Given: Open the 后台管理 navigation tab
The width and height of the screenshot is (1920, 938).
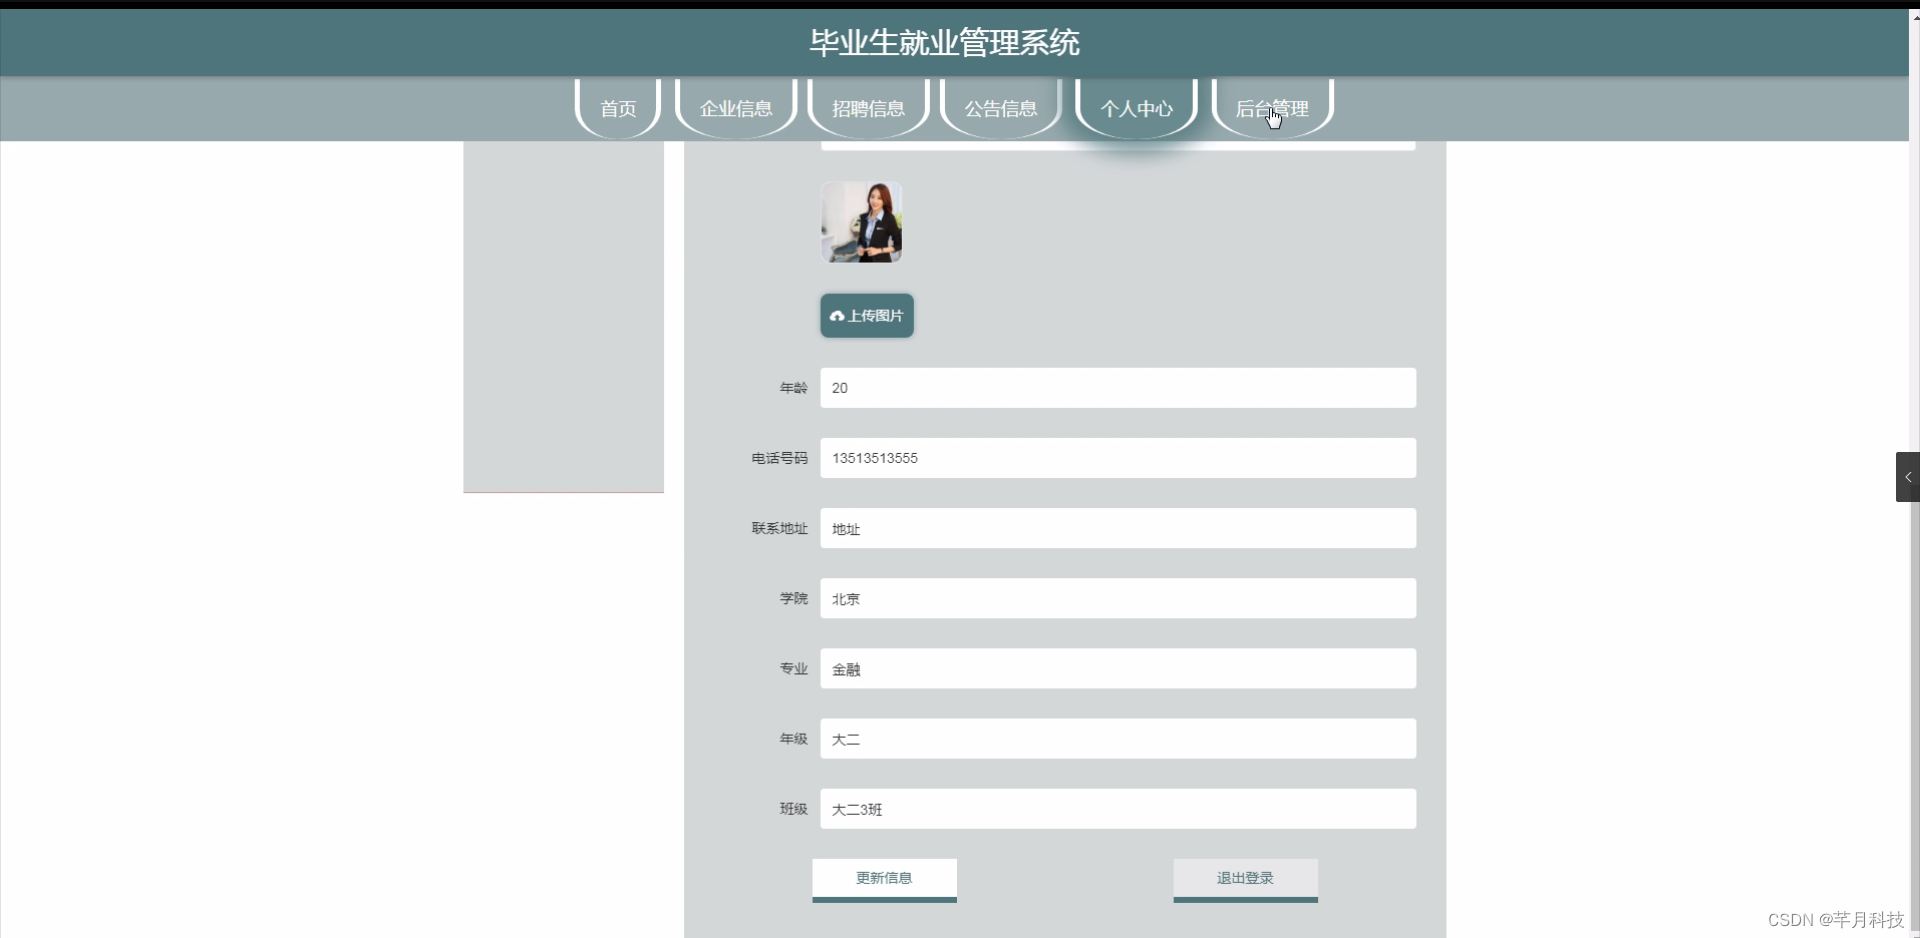Looking at the screenshot, I should [x=1271, y=108].
